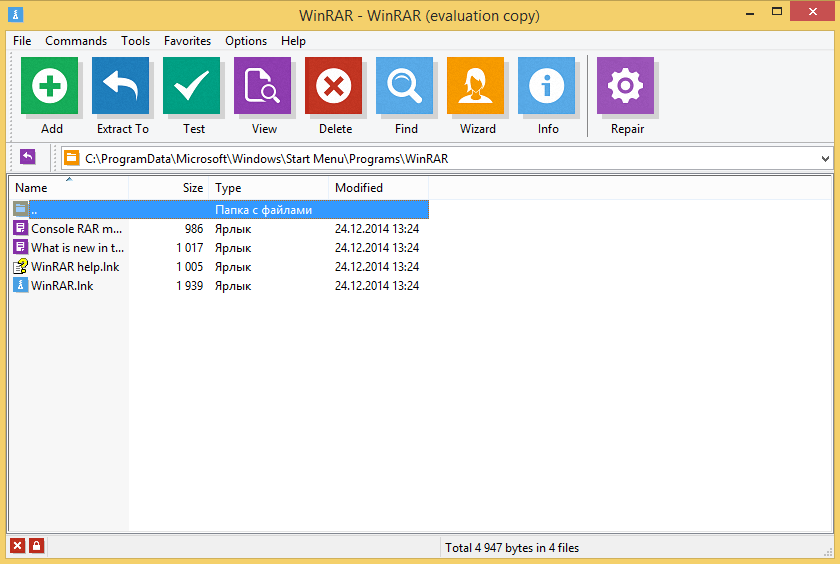Sort by the Type column header
Screen dimensions: 840x564
[x=268, y=188]
